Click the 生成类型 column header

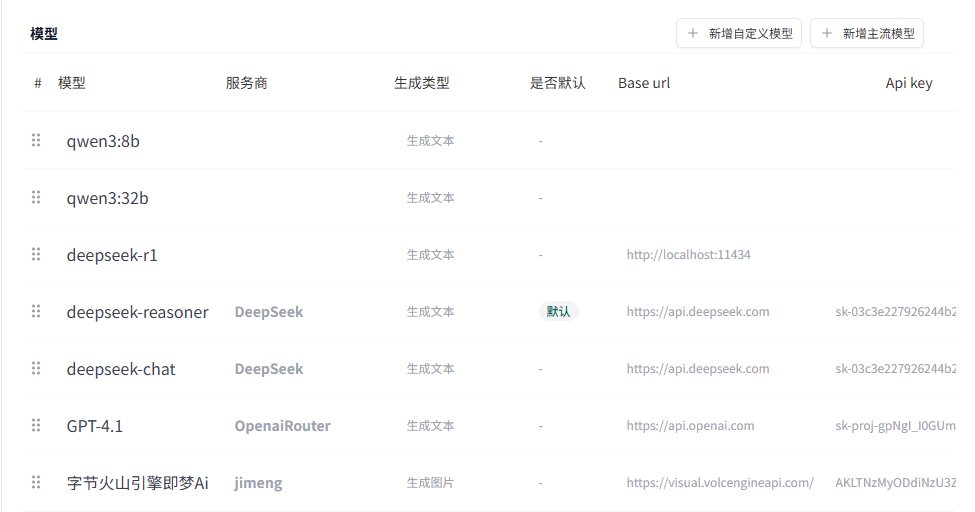(422, 83)
